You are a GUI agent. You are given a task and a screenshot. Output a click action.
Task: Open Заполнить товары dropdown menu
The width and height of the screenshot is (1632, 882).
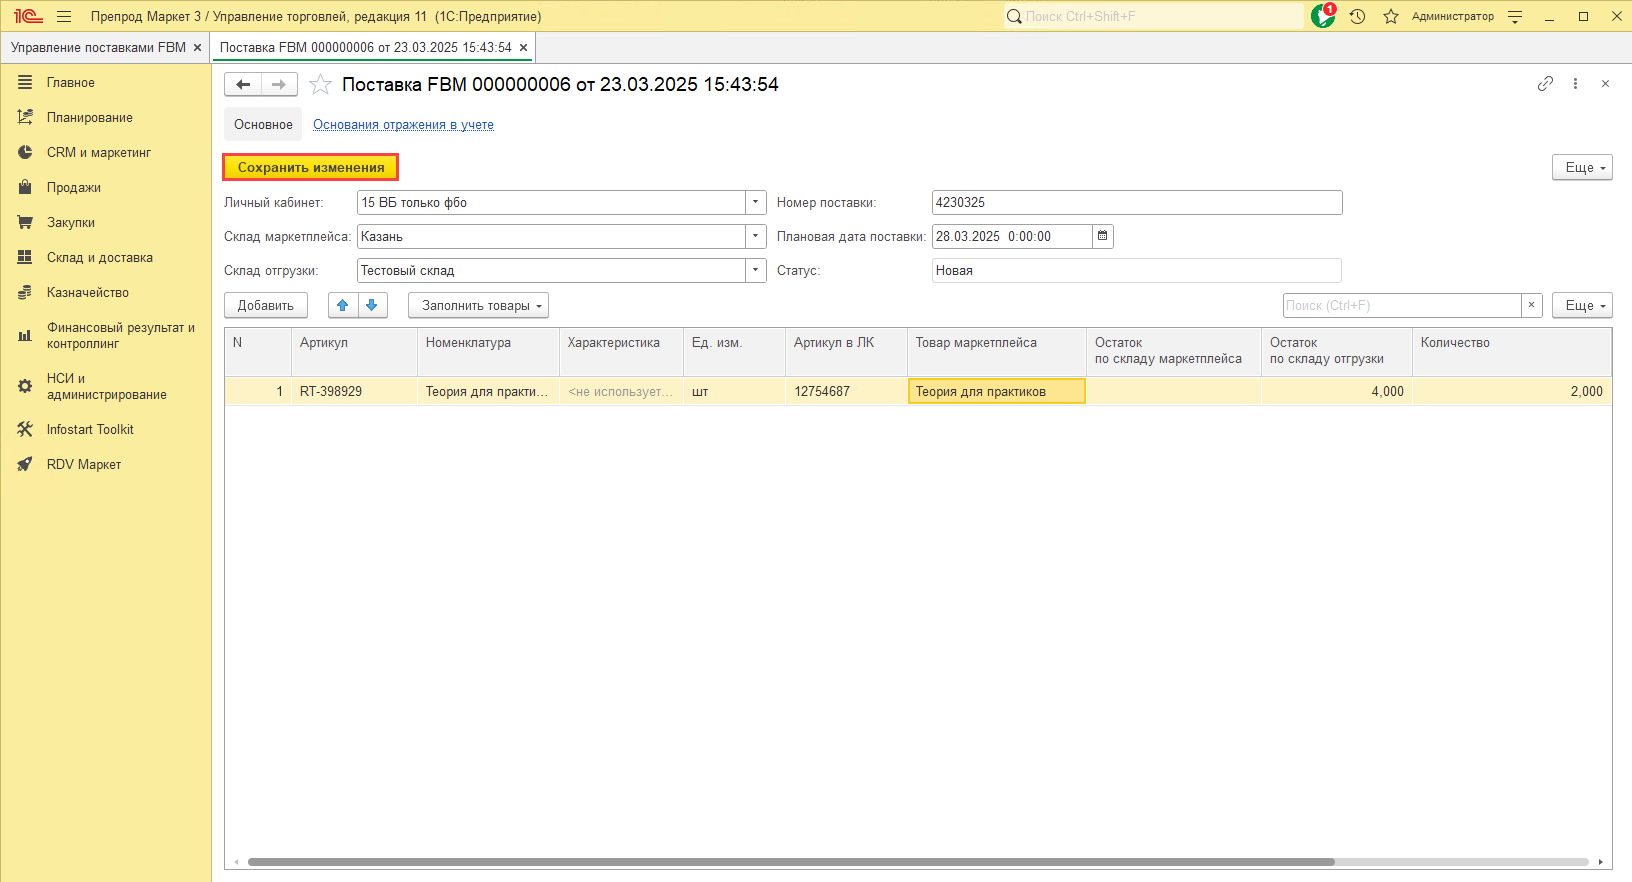pyautogui.click(x=478, y=306)
